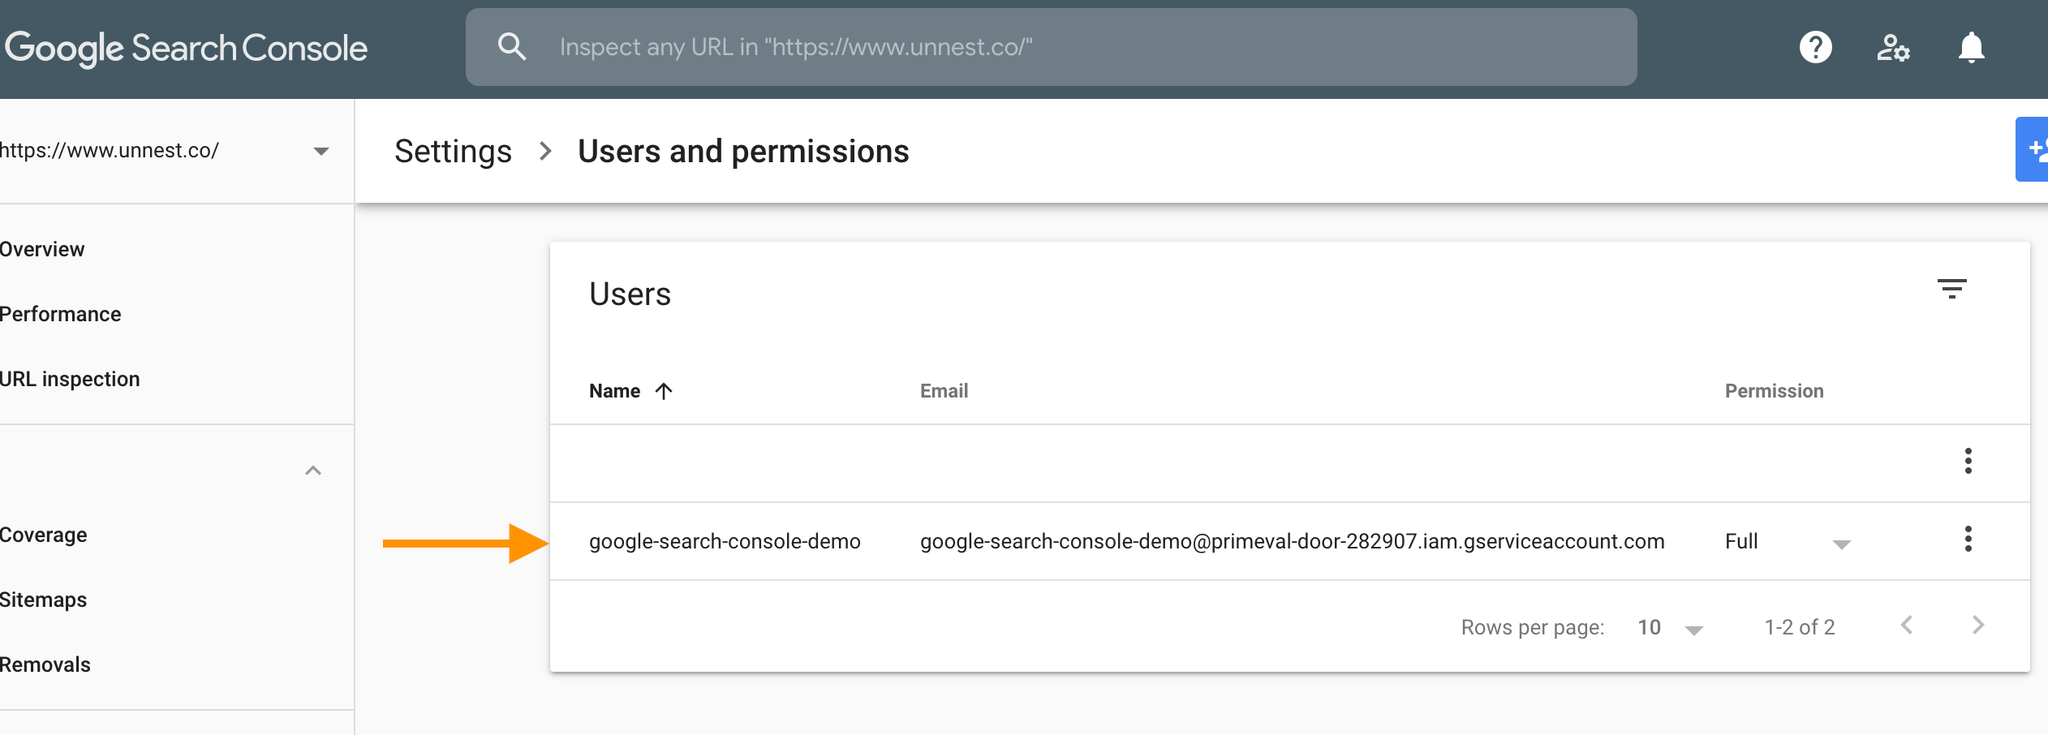Select the gserviceaccount.com email address cell
This screenshot has height=735, width=2048.
pyautogui.click(x=1292, y=541)
